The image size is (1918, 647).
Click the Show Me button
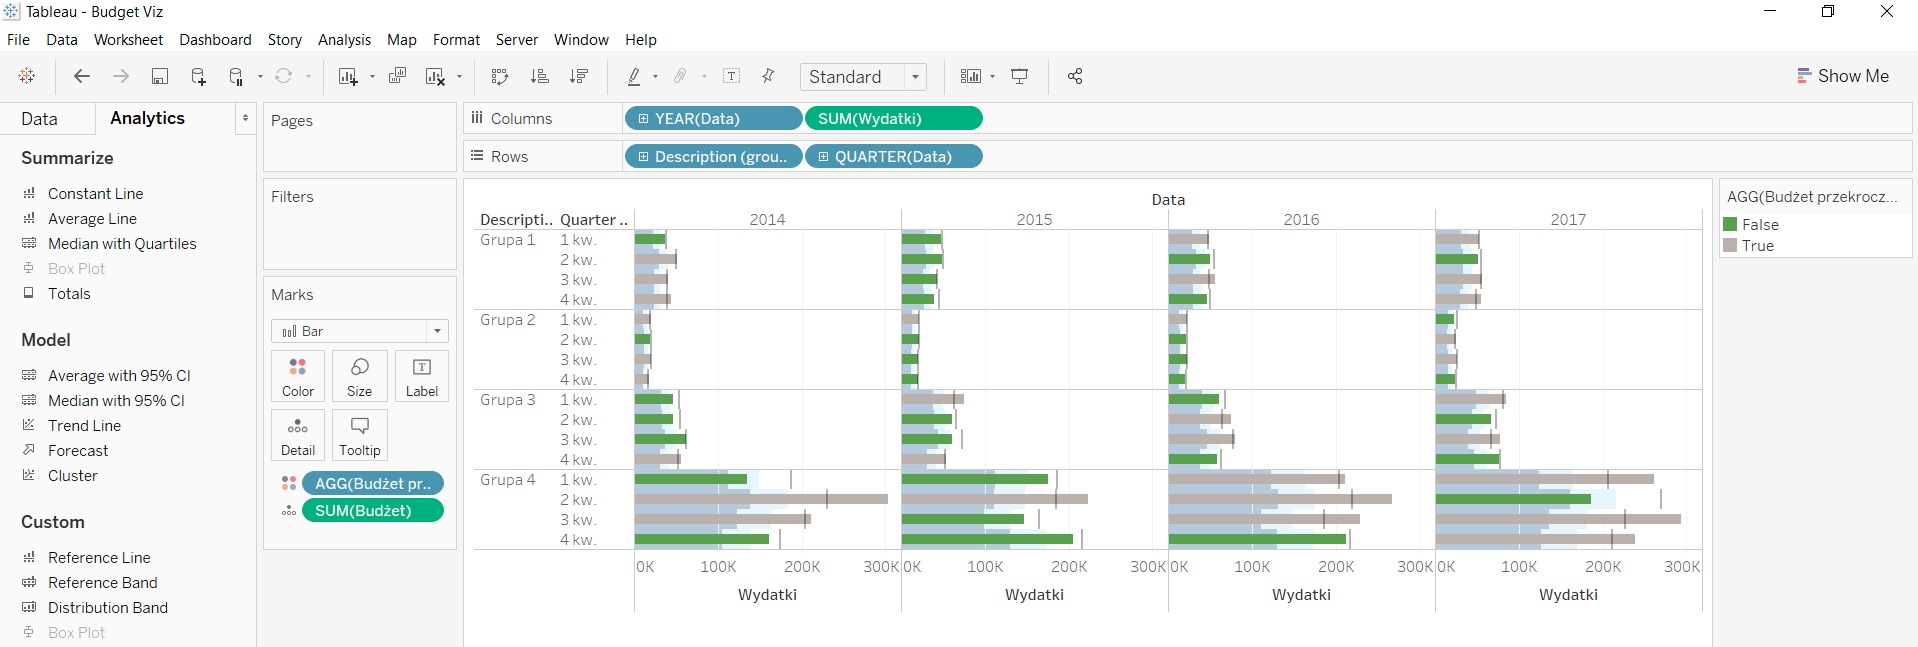click(x=1842, y=76)
